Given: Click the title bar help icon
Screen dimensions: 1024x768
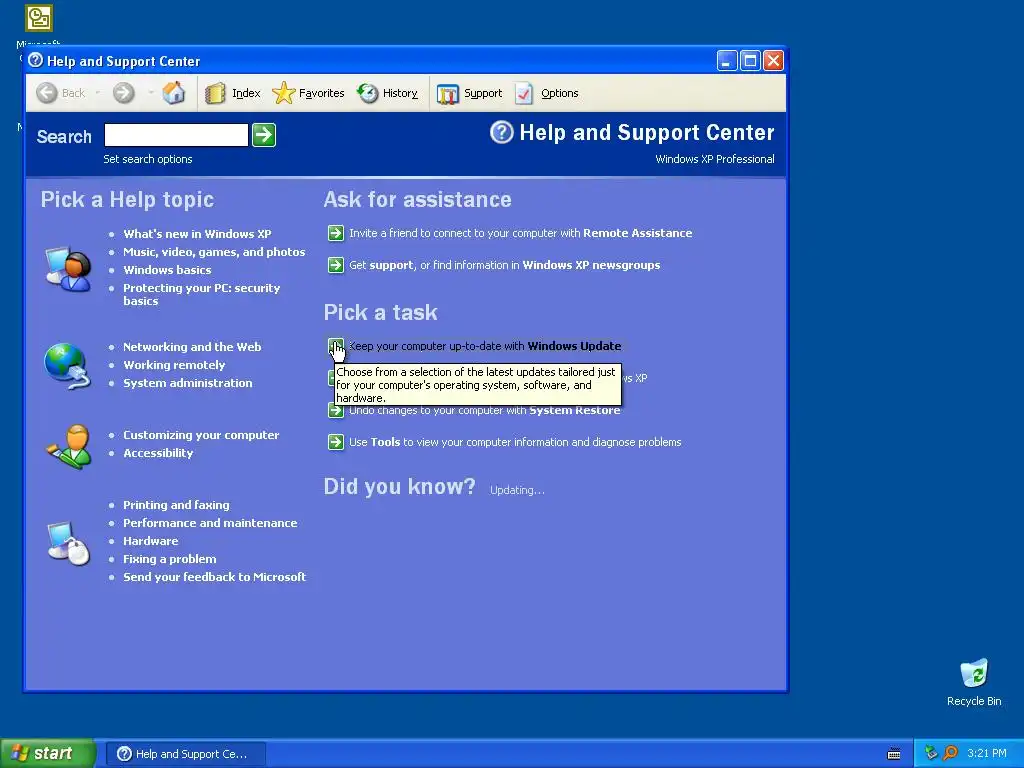Looking at the screenshot, I should [36, 61].
